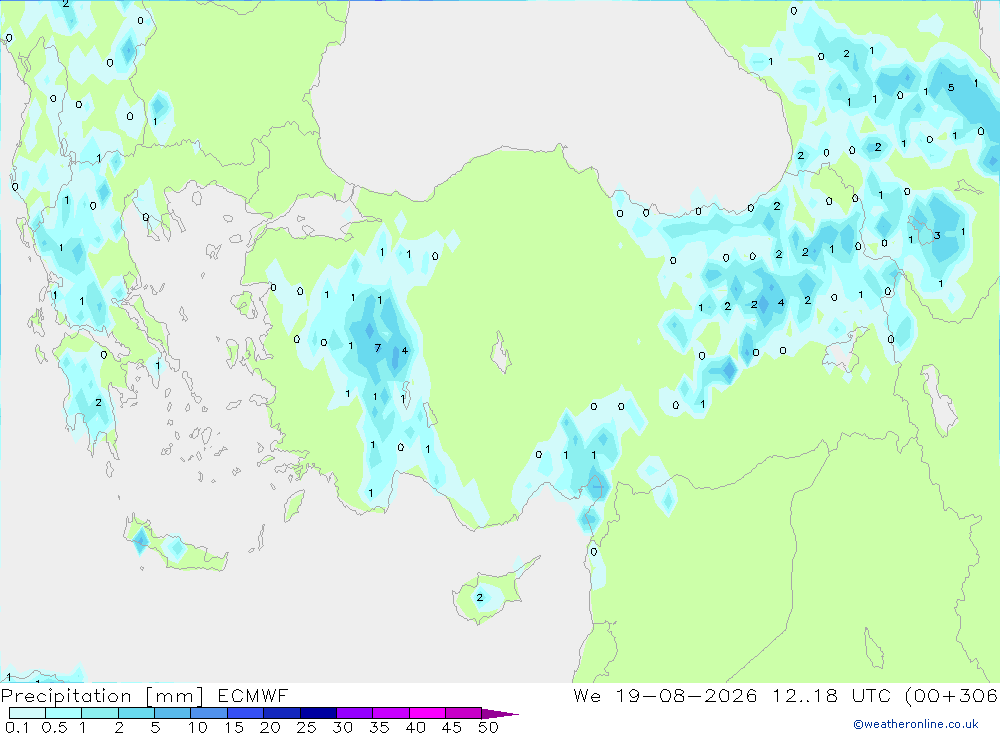Viewport: 1000px width, 733px height.
Task: Click the legend tick label "40"
Action: click(x=416, y=727)
